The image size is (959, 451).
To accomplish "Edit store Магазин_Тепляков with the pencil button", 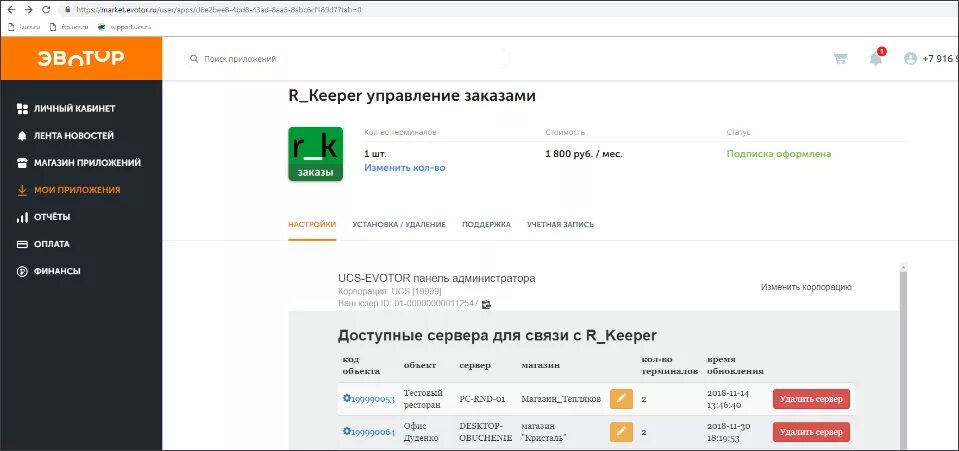I will [x=621, y=398].
